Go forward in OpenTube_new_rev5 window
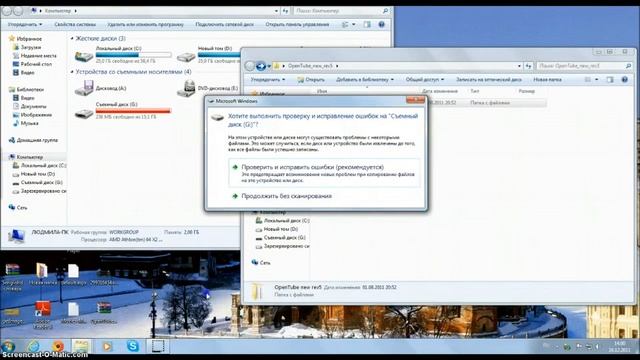 click(261, 66)
